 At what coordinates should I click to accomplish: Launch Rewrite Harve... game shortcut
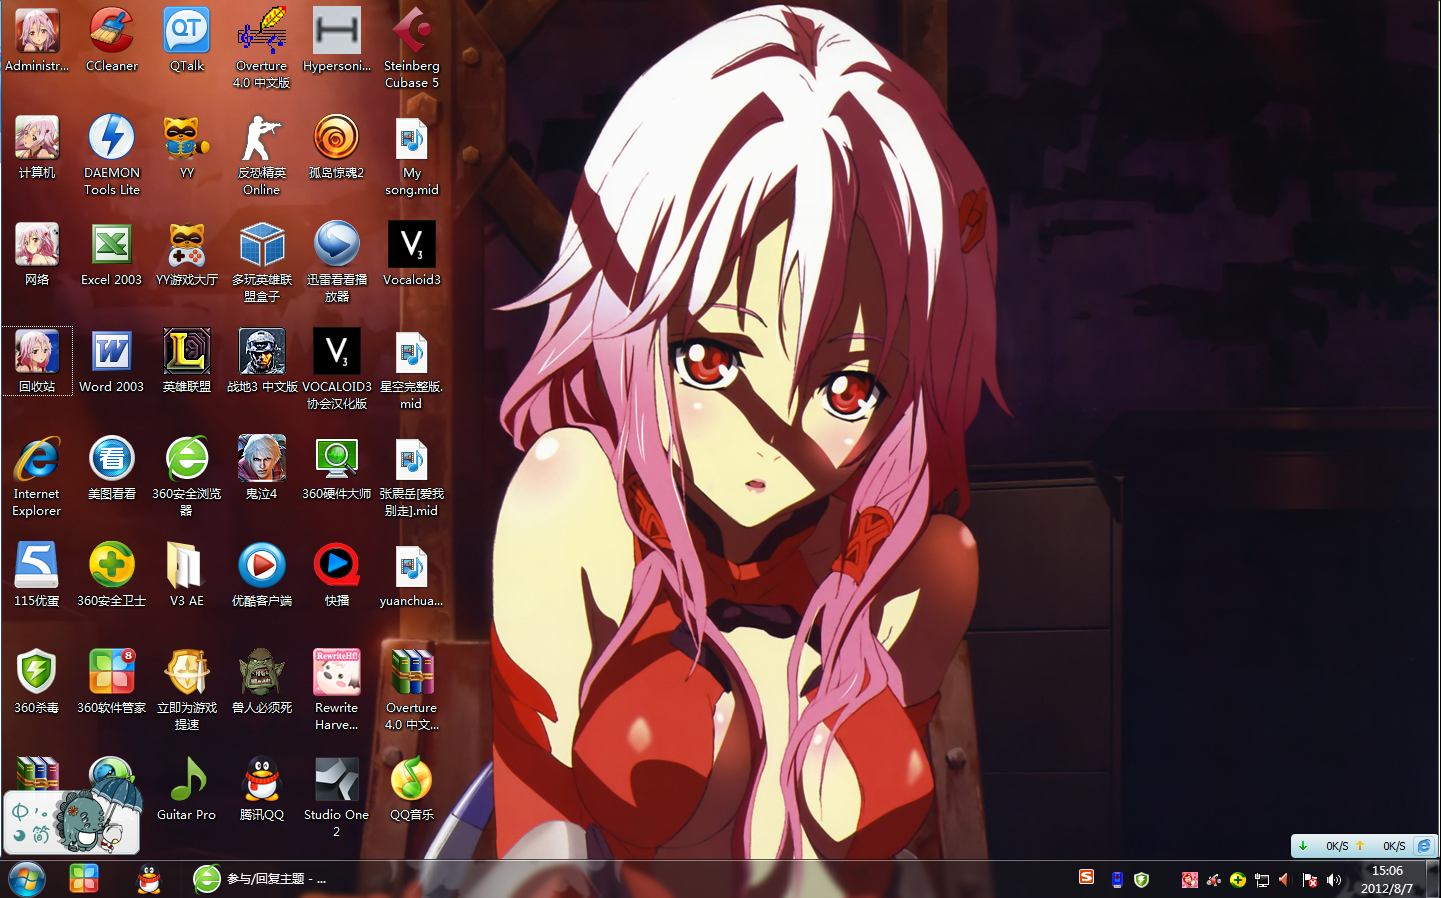(337, 690)
